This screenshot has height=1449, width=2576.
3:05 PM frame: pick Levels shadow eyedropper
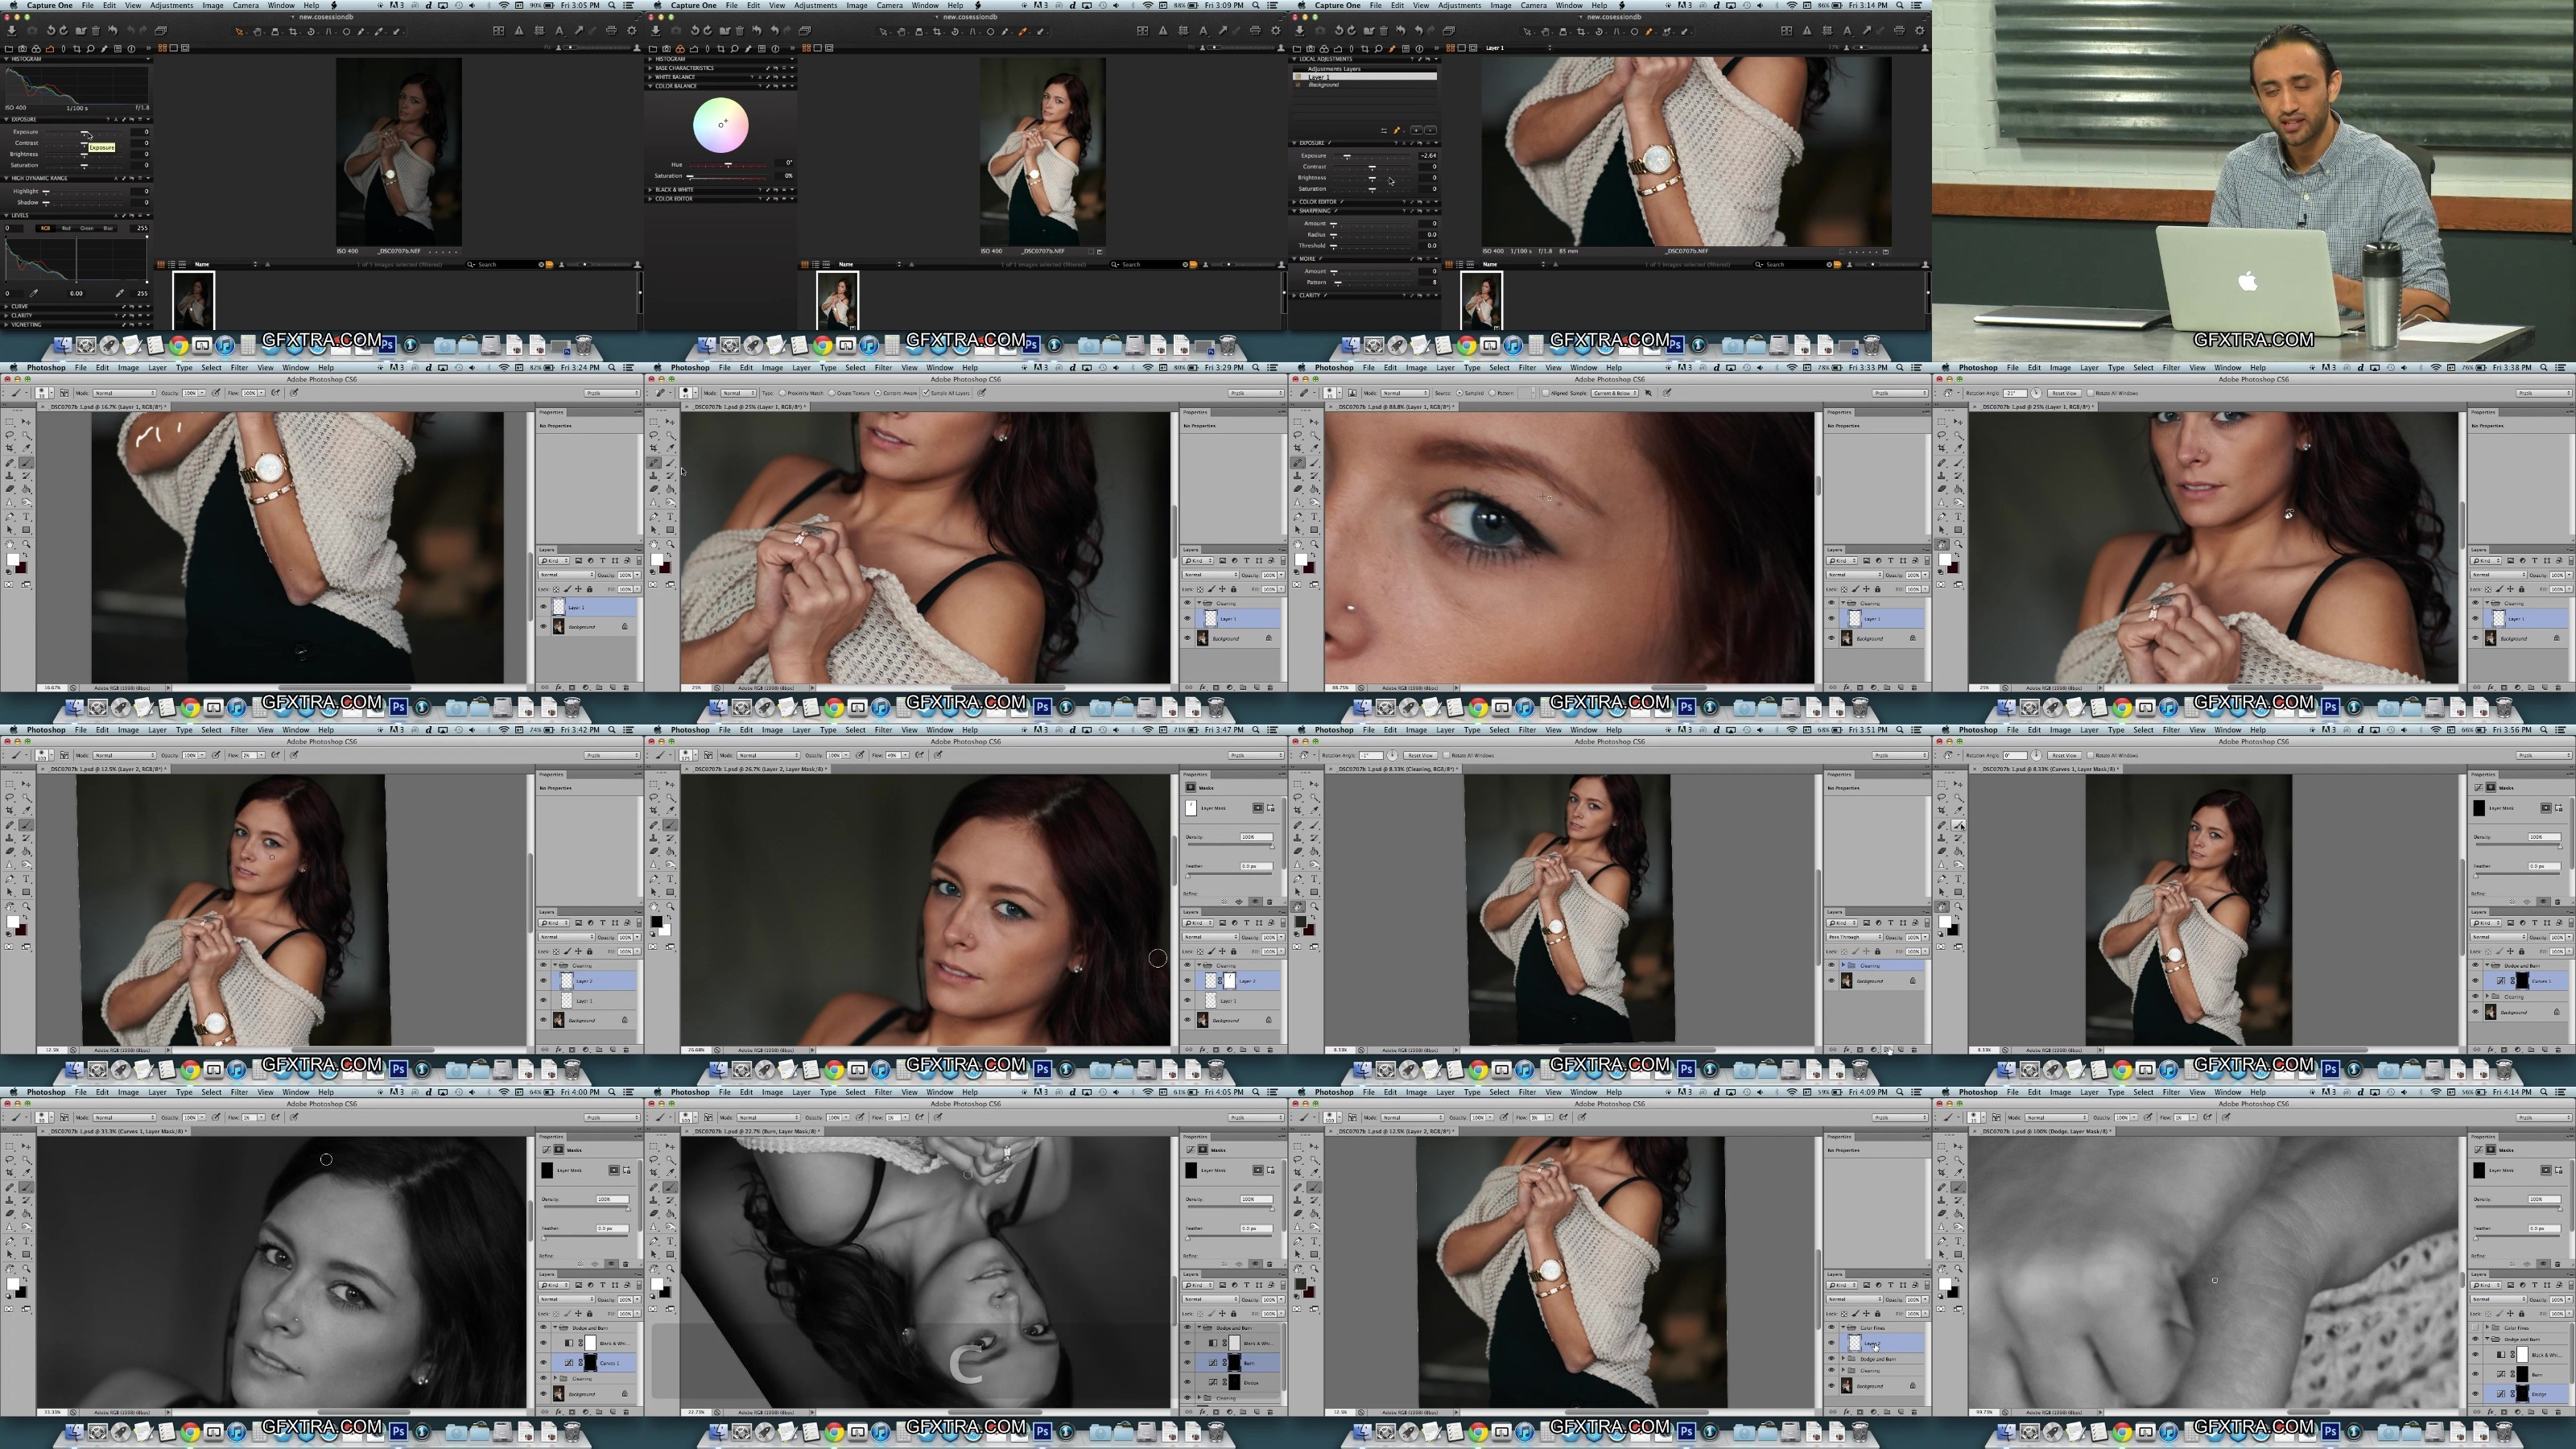tap(33, 293)
